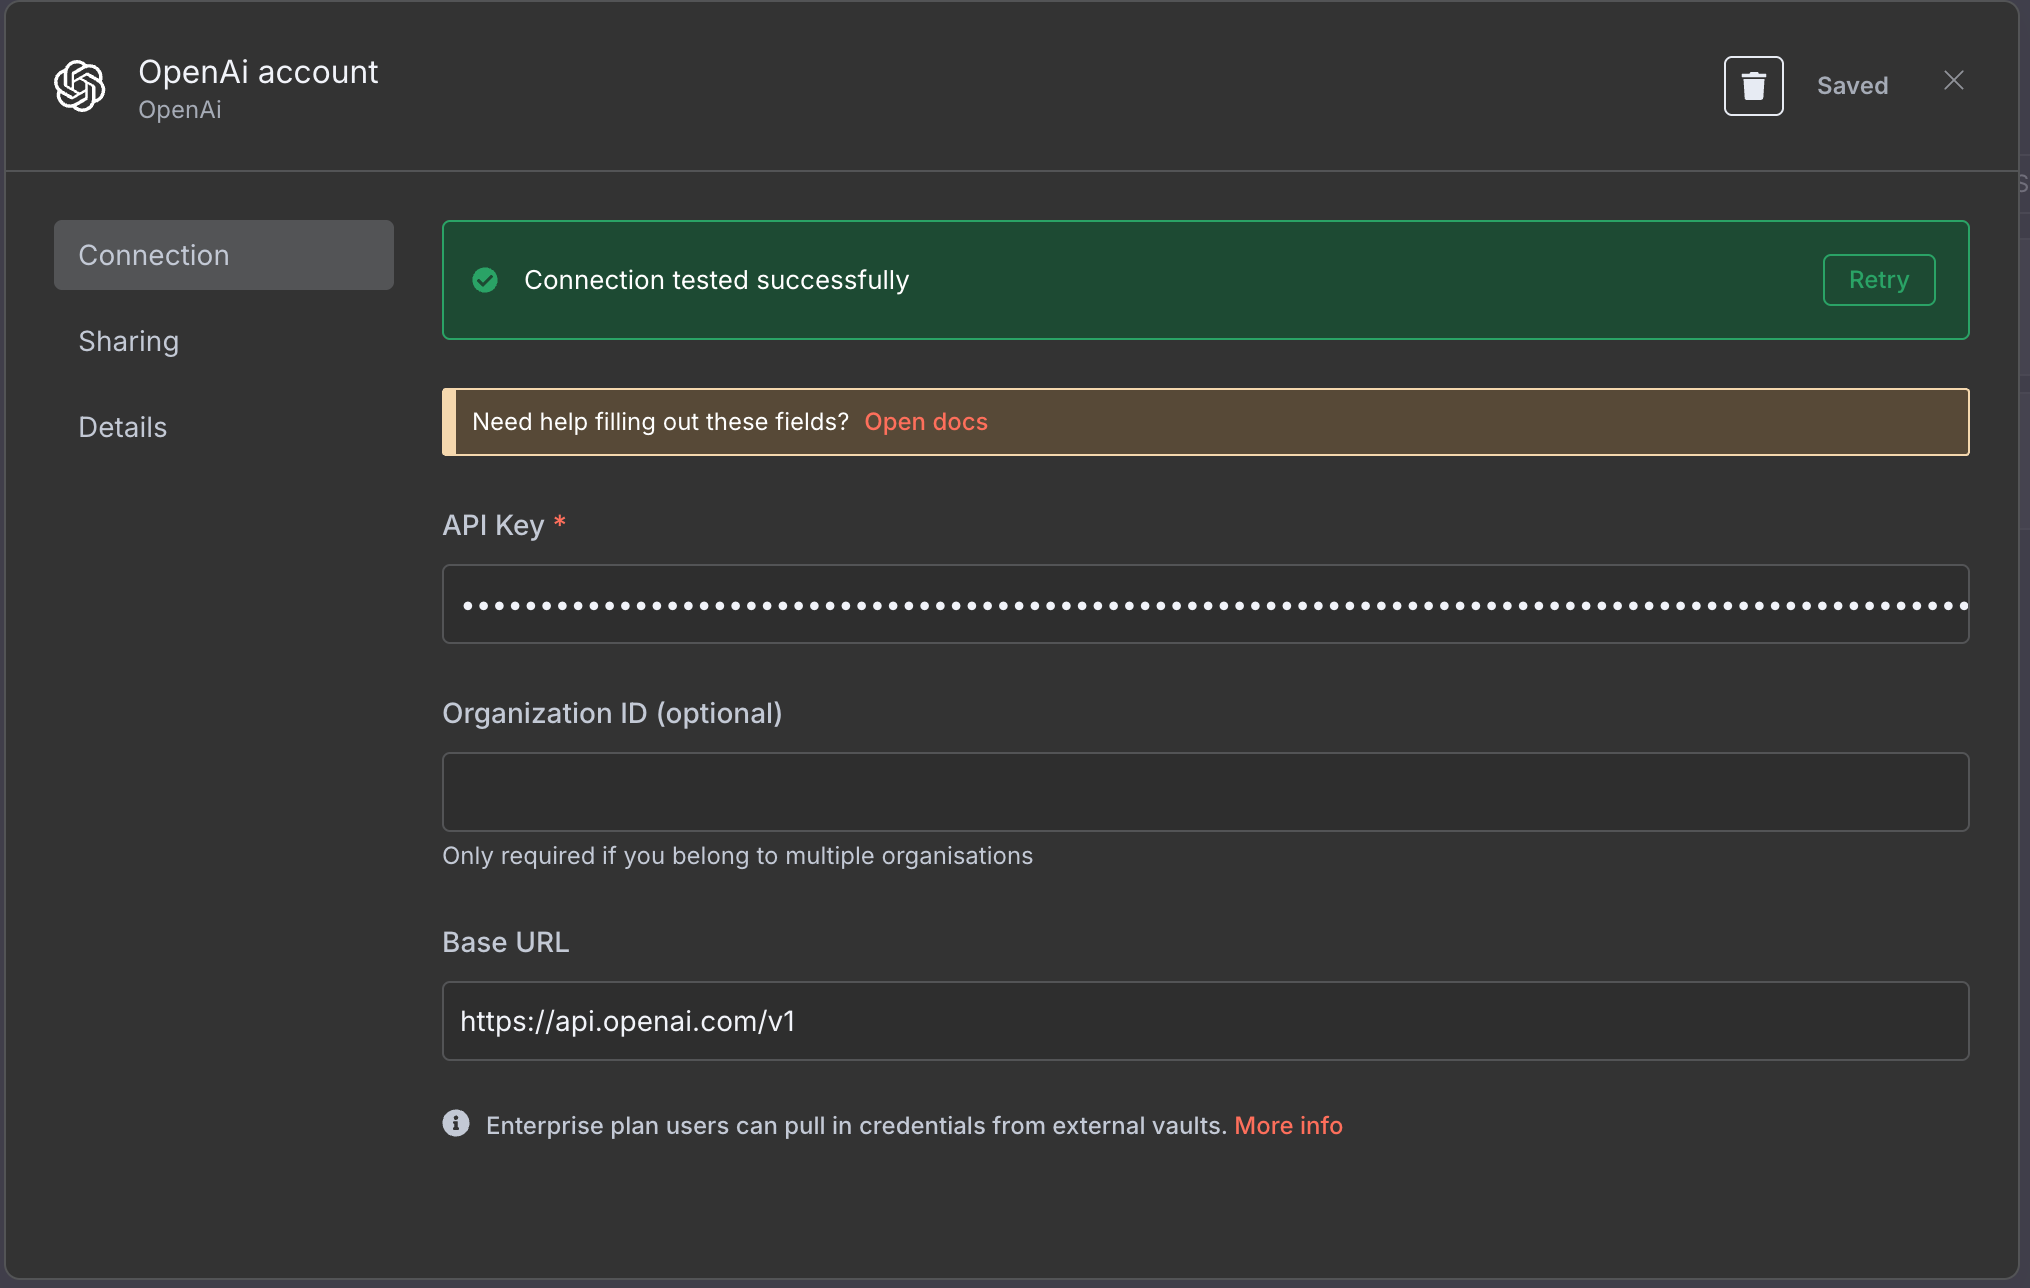Image resolution: width=2030 pixels, height=1288 pixels.
Task: Close the OpenAi account dialog
Action: tap(1953, 81)
